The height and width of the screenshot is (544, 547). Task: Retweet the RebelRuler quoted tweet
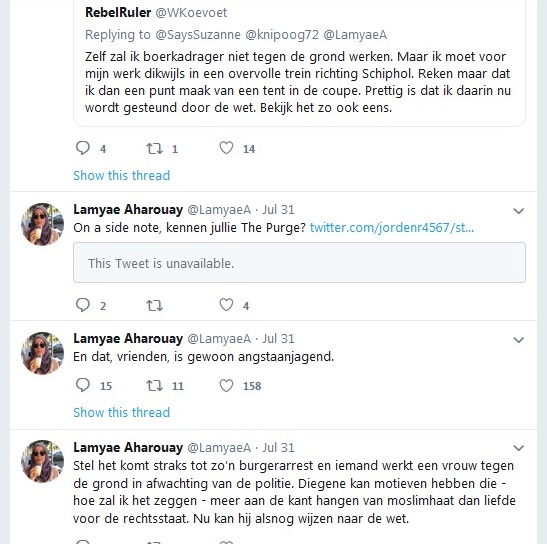pos(154,148)
